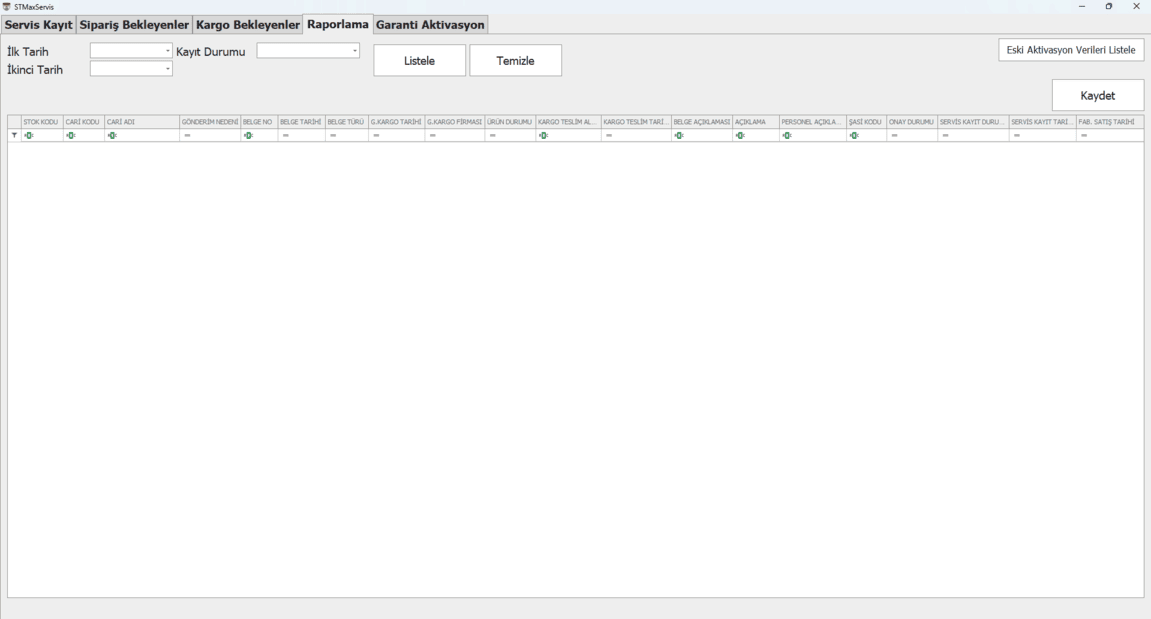
Task: Click the PERSONEL AÇIKLA... column header
Action: tap(813, 122)
